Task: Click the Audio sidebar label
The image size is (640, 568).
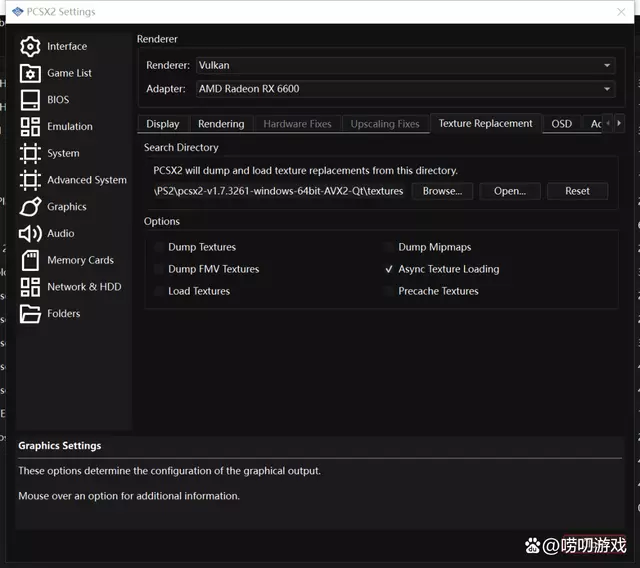Action: coord(61,233)
